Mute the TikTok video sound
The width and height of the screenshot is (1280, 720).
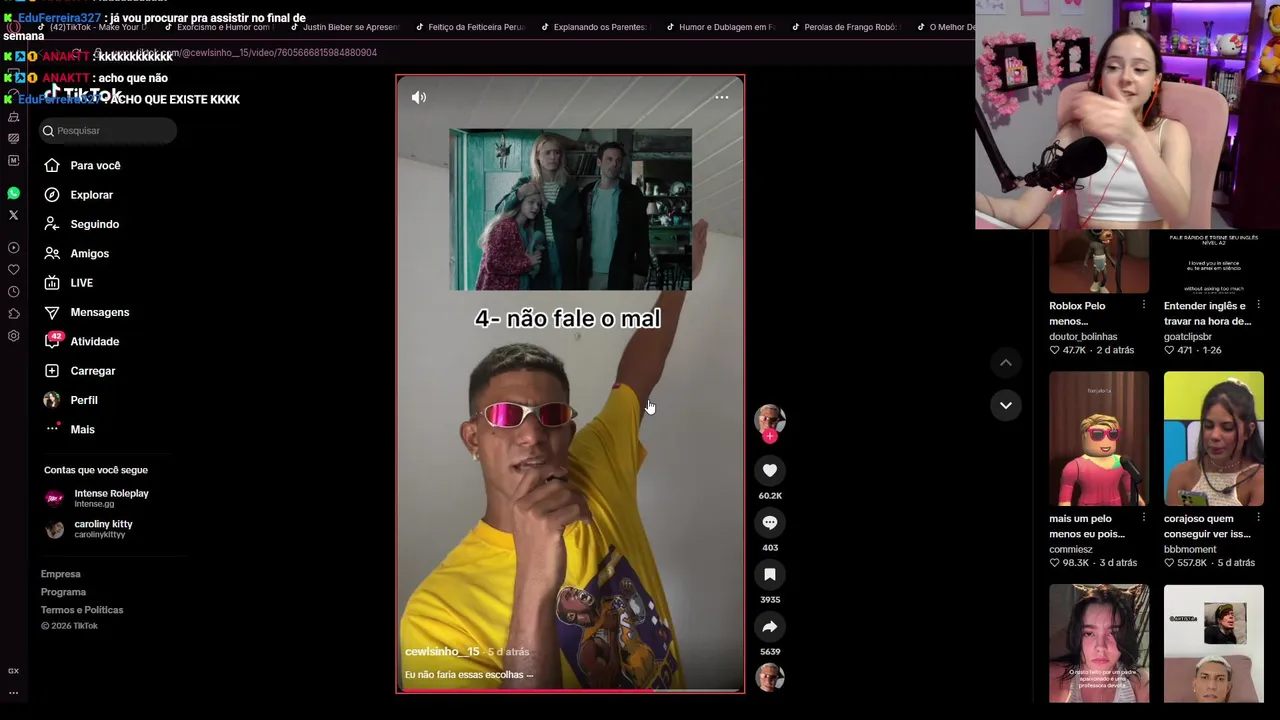point(419,97)
